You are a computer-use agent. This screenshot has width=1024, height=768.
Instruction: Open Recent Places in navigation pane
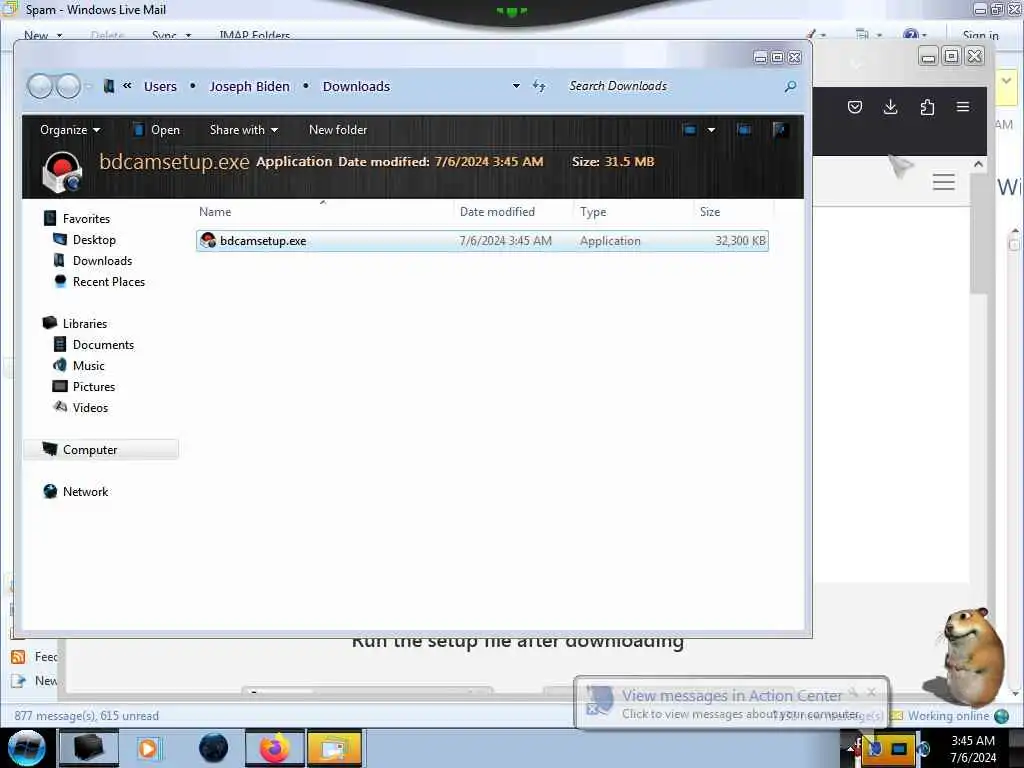coord(108,281)
